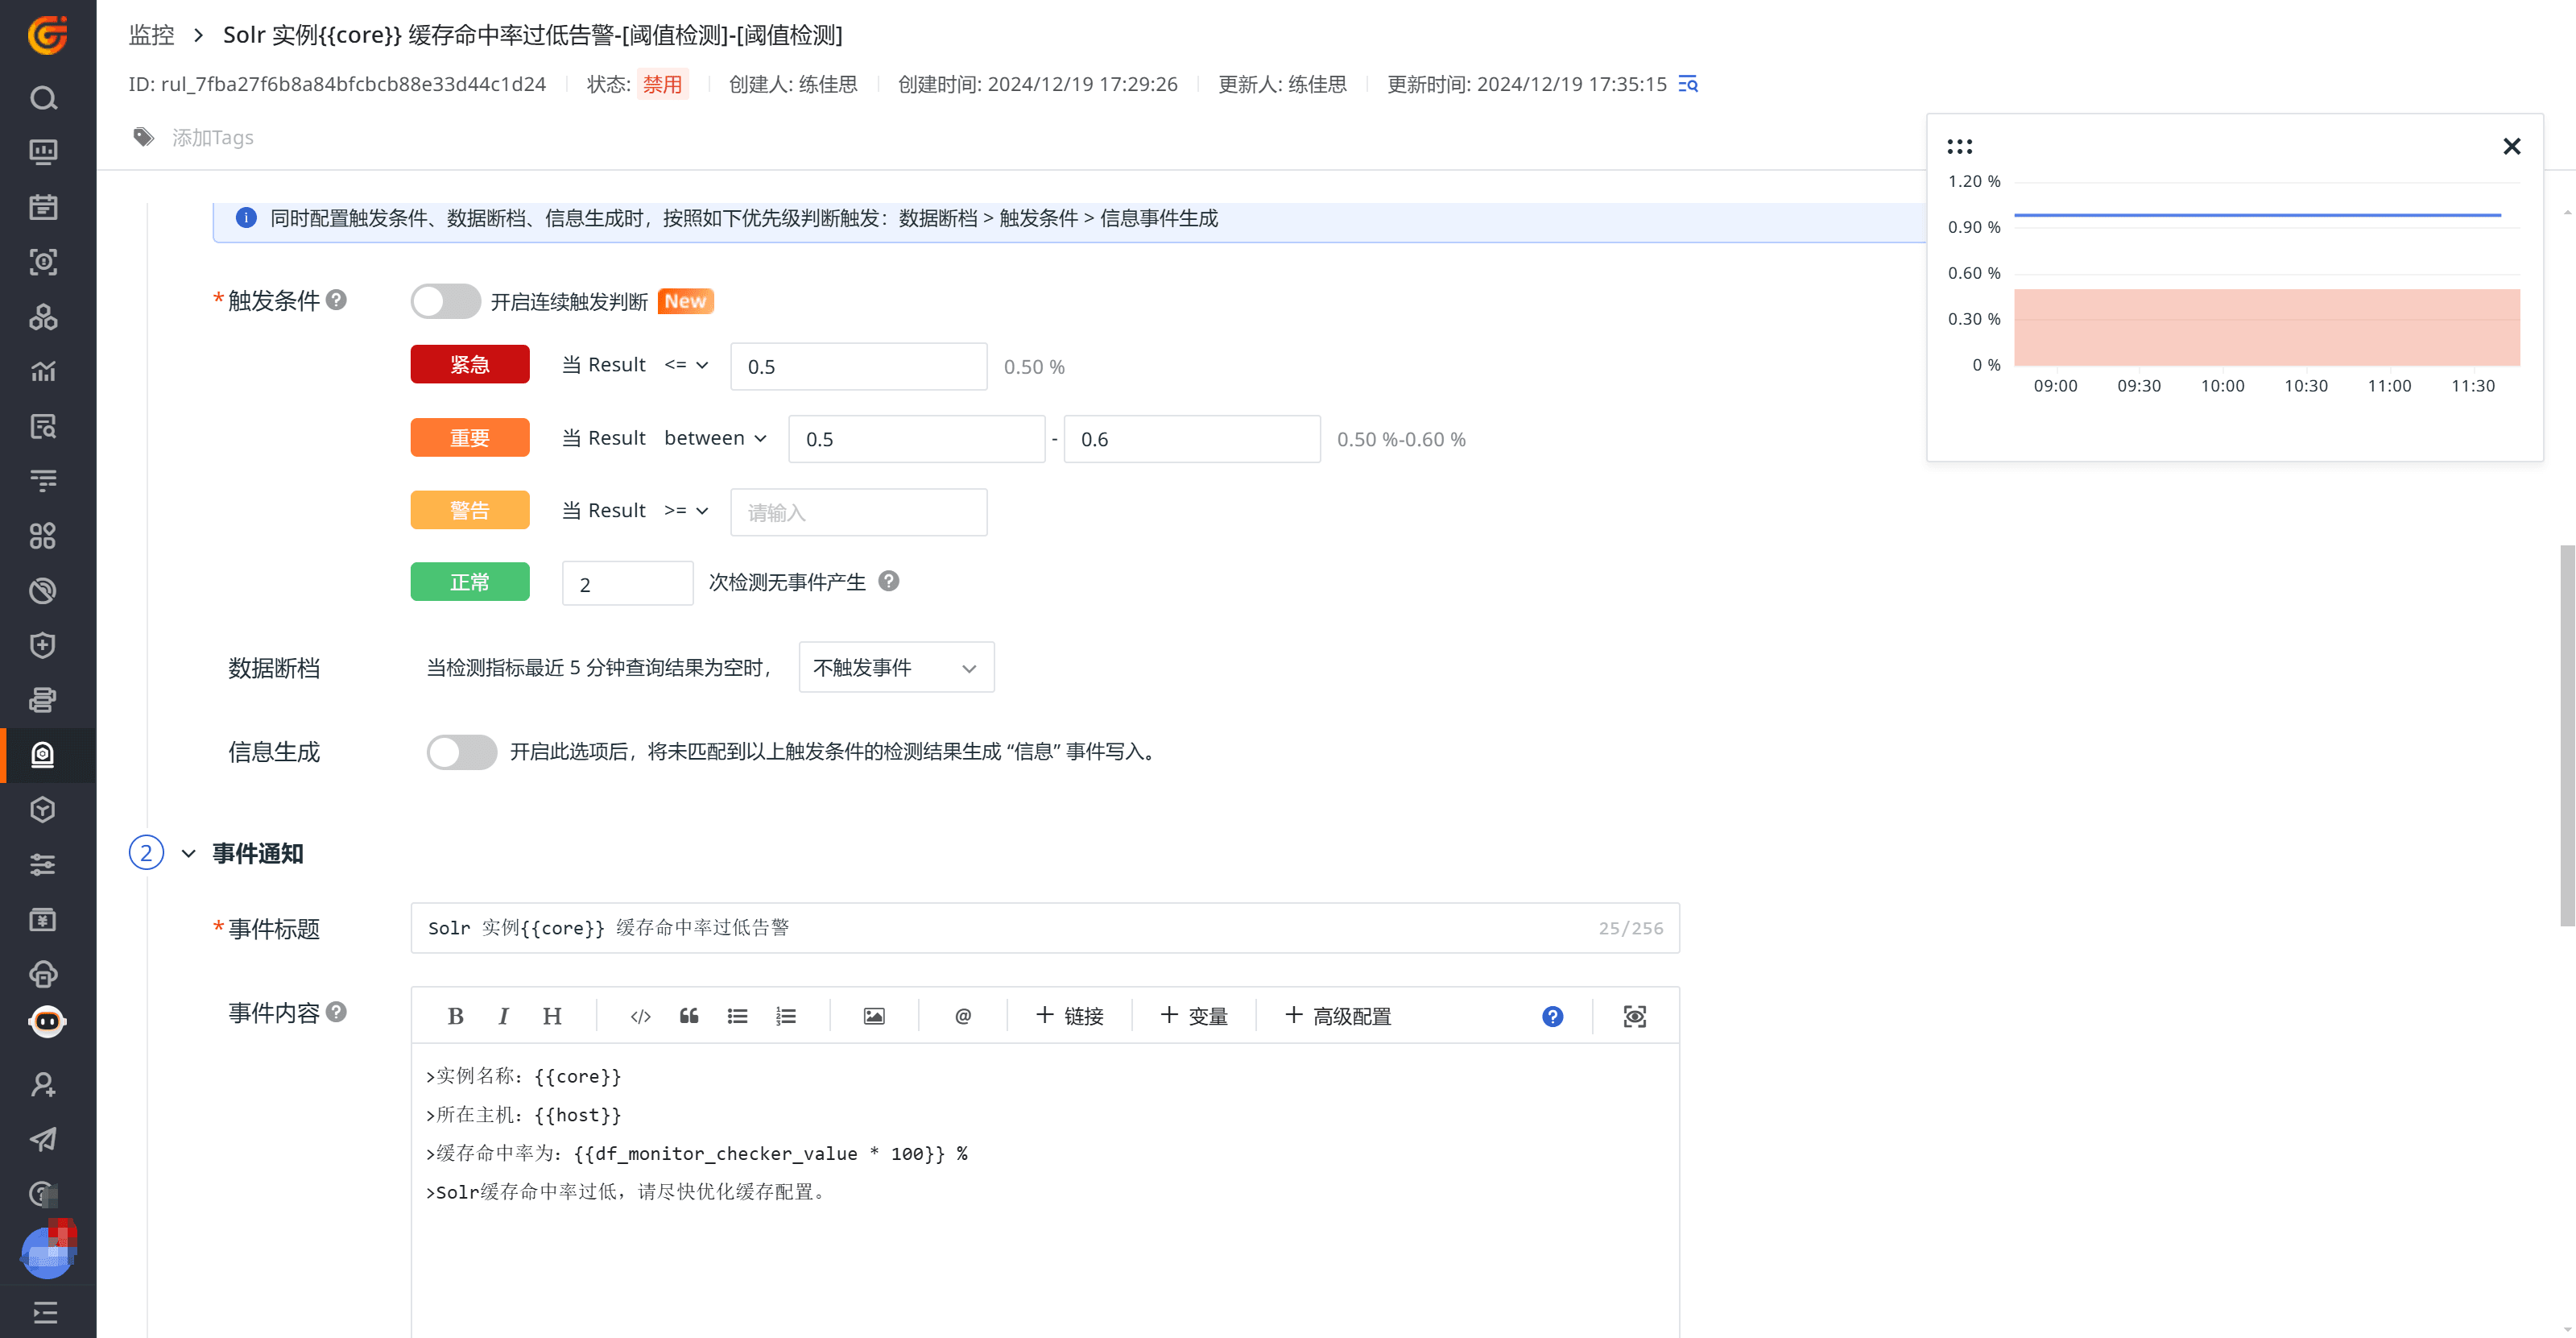
Task: Open the monitor-screen dashboard icon in the sidebar
Action: click(x=43, y=152)
